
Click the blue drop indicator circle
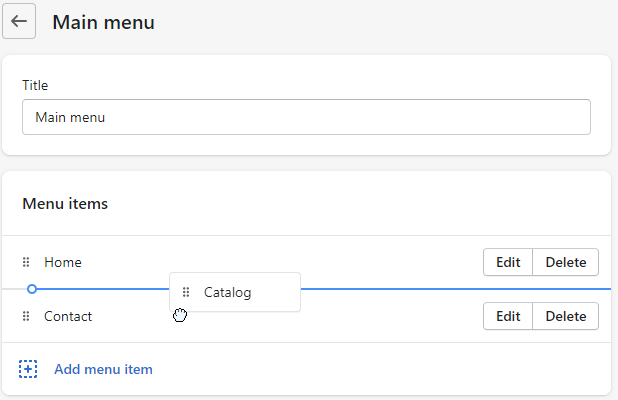[32, 289]
